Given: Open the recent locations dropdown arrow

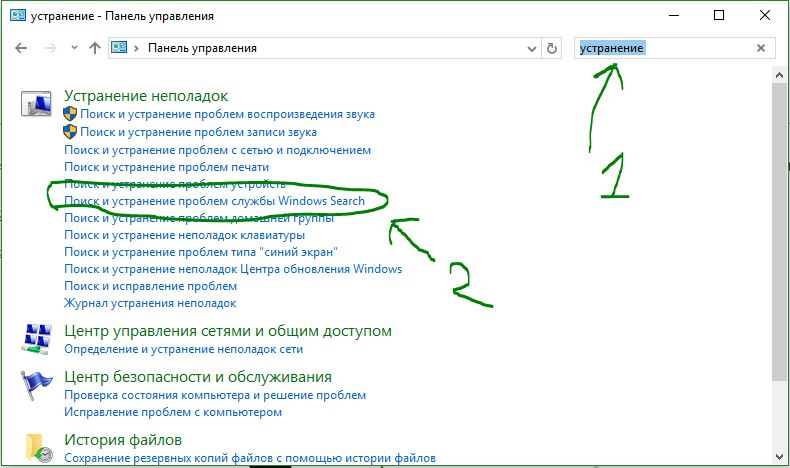Looking at the screenshot, I should pyautogui.click(x=75, y=48).
